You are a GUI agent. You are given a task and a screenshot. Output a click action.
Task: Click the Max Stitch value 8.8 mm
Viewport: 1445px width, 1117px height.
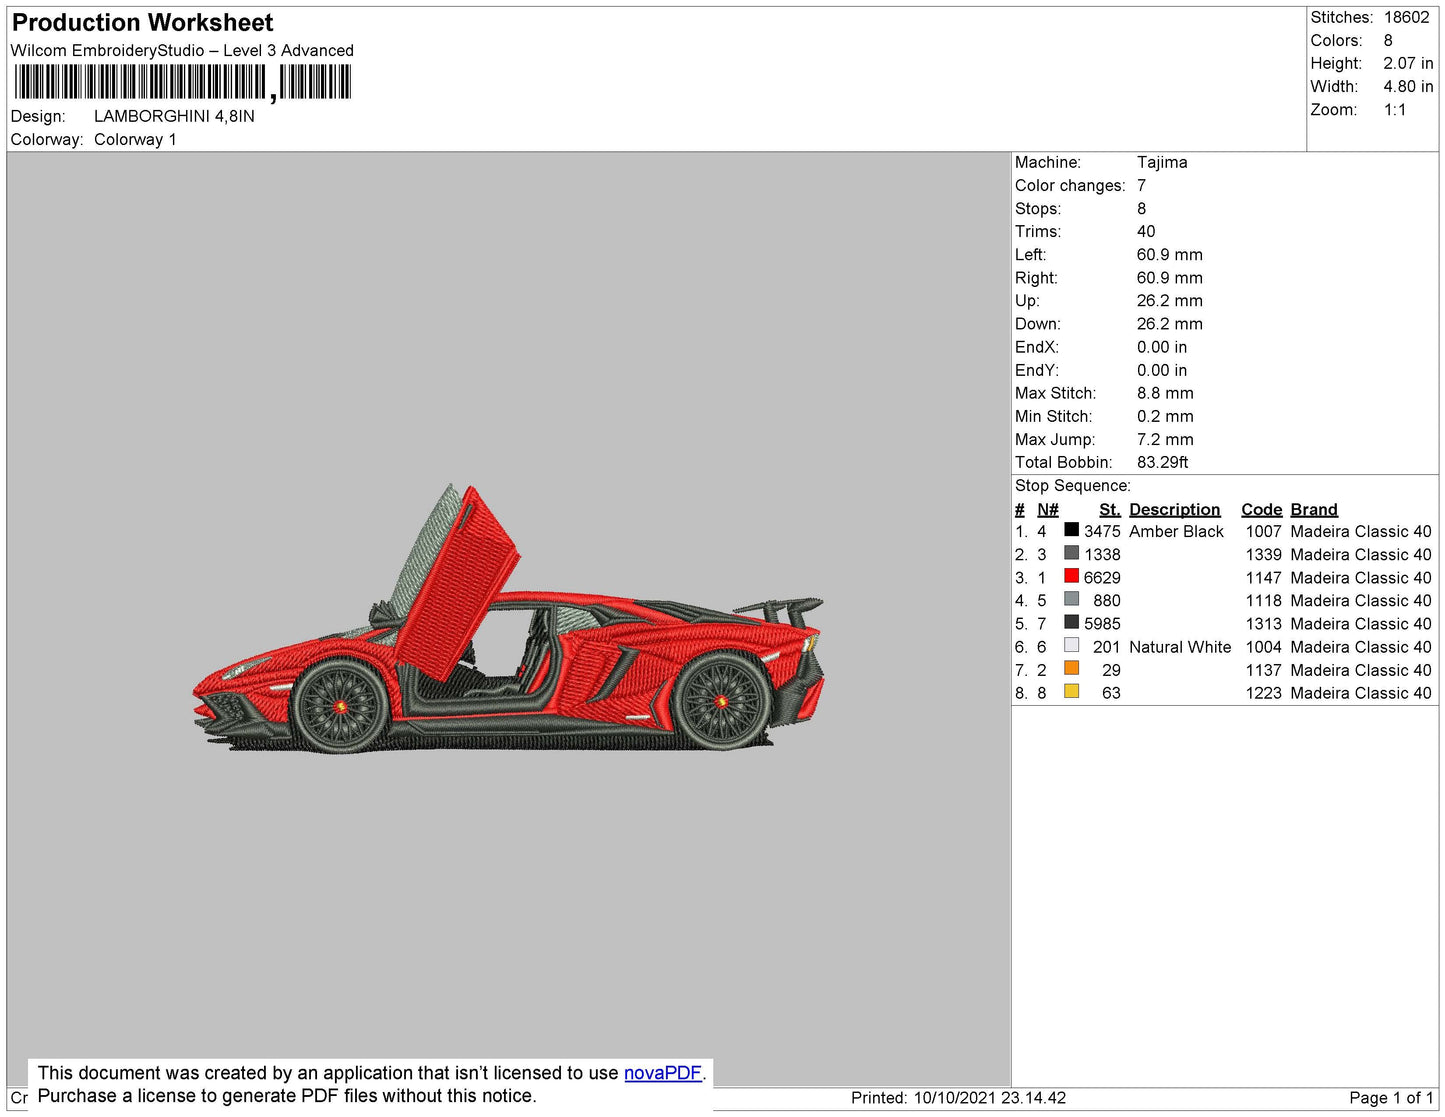pos(1165,393)
